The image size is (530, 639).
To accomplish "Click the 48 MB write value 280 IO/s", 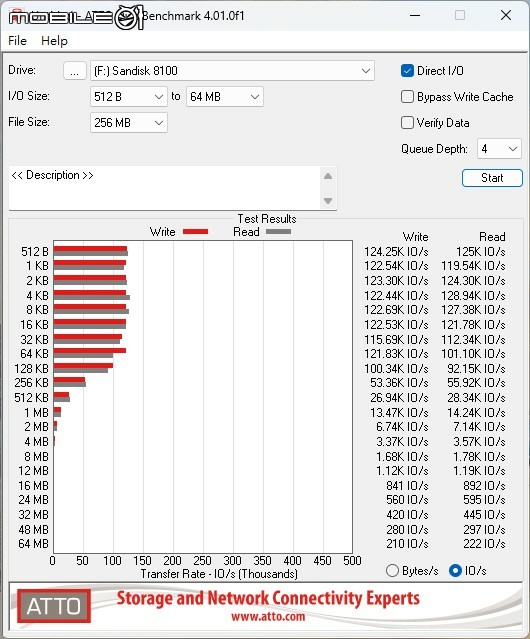I will [x=407, y=529].
